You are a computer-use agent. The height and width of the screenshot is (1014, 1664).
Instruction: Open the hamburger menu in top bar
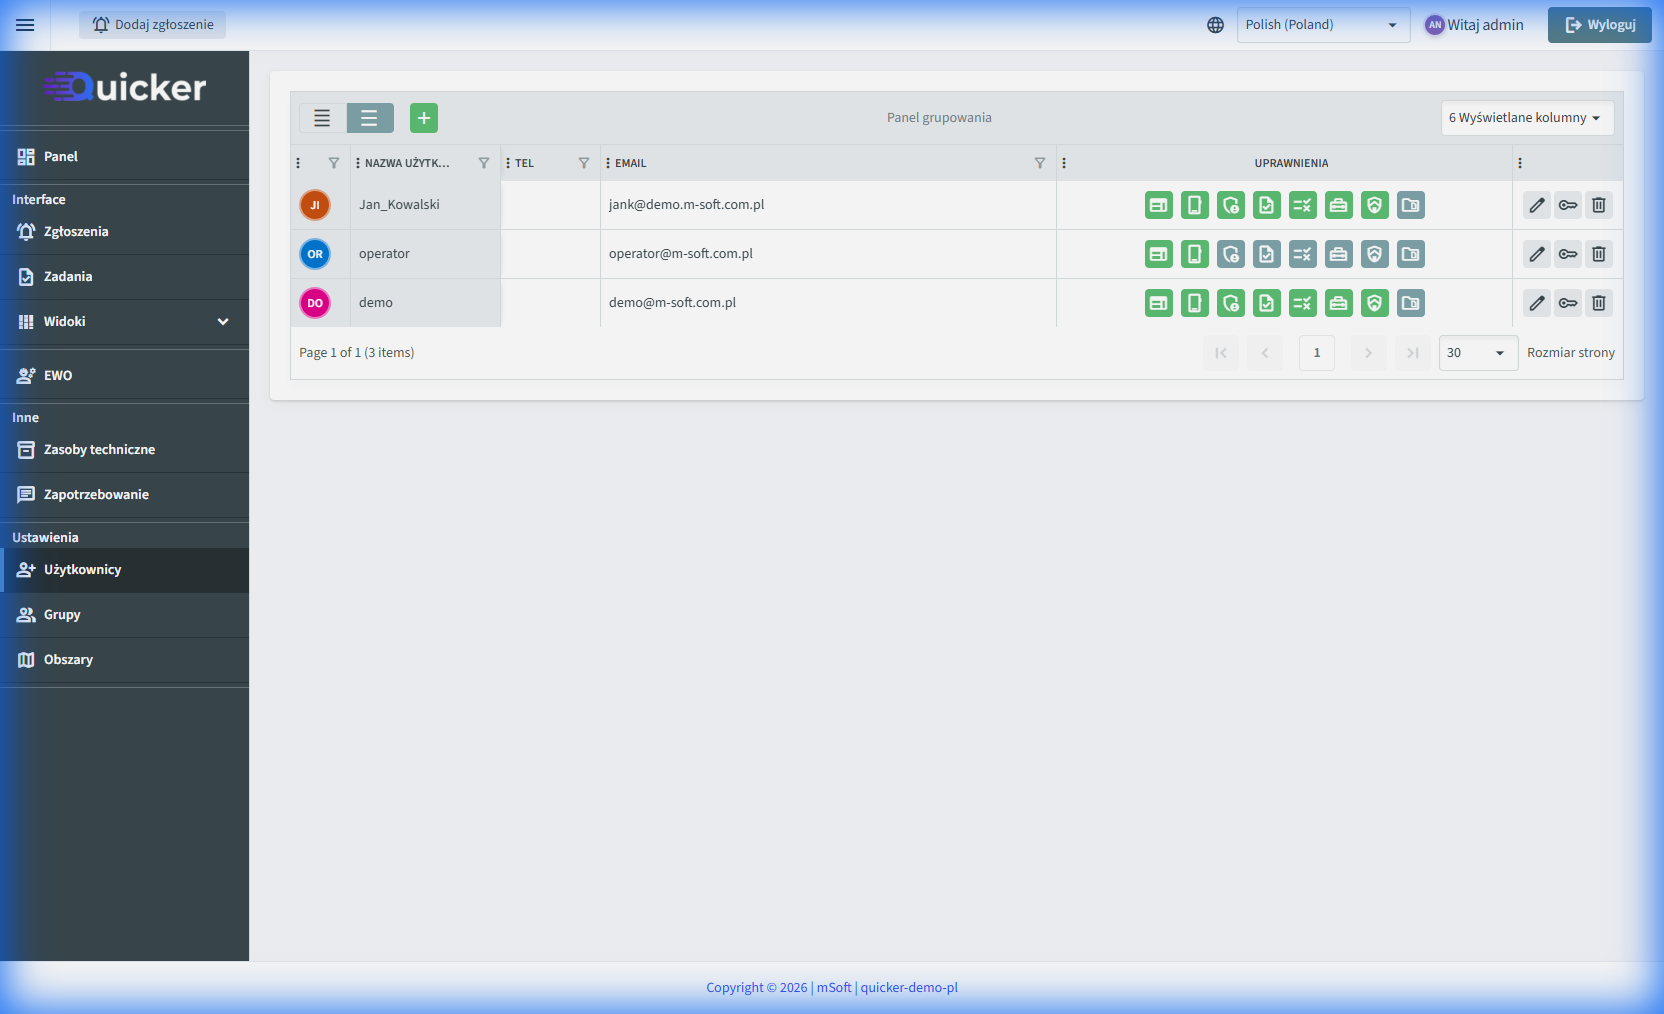[25, 25]
